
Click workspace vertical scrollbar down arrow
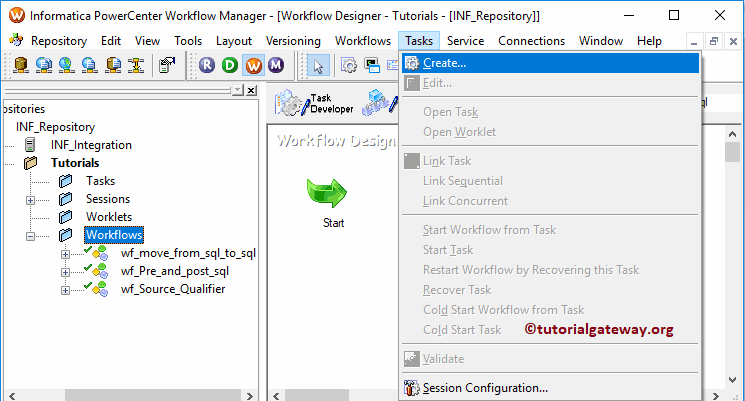pyautogui.click(x=732, y=380)
